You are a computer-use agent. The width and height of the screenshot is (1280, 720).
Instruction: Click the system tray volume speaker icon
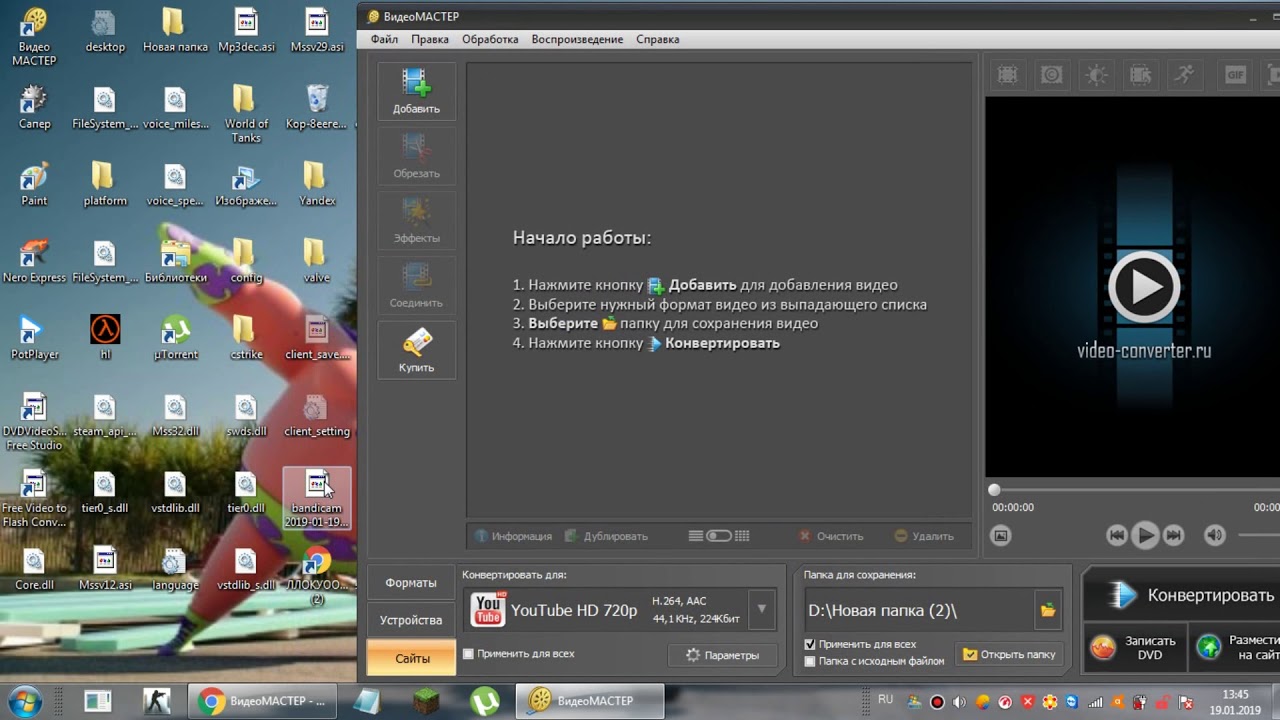960,701
